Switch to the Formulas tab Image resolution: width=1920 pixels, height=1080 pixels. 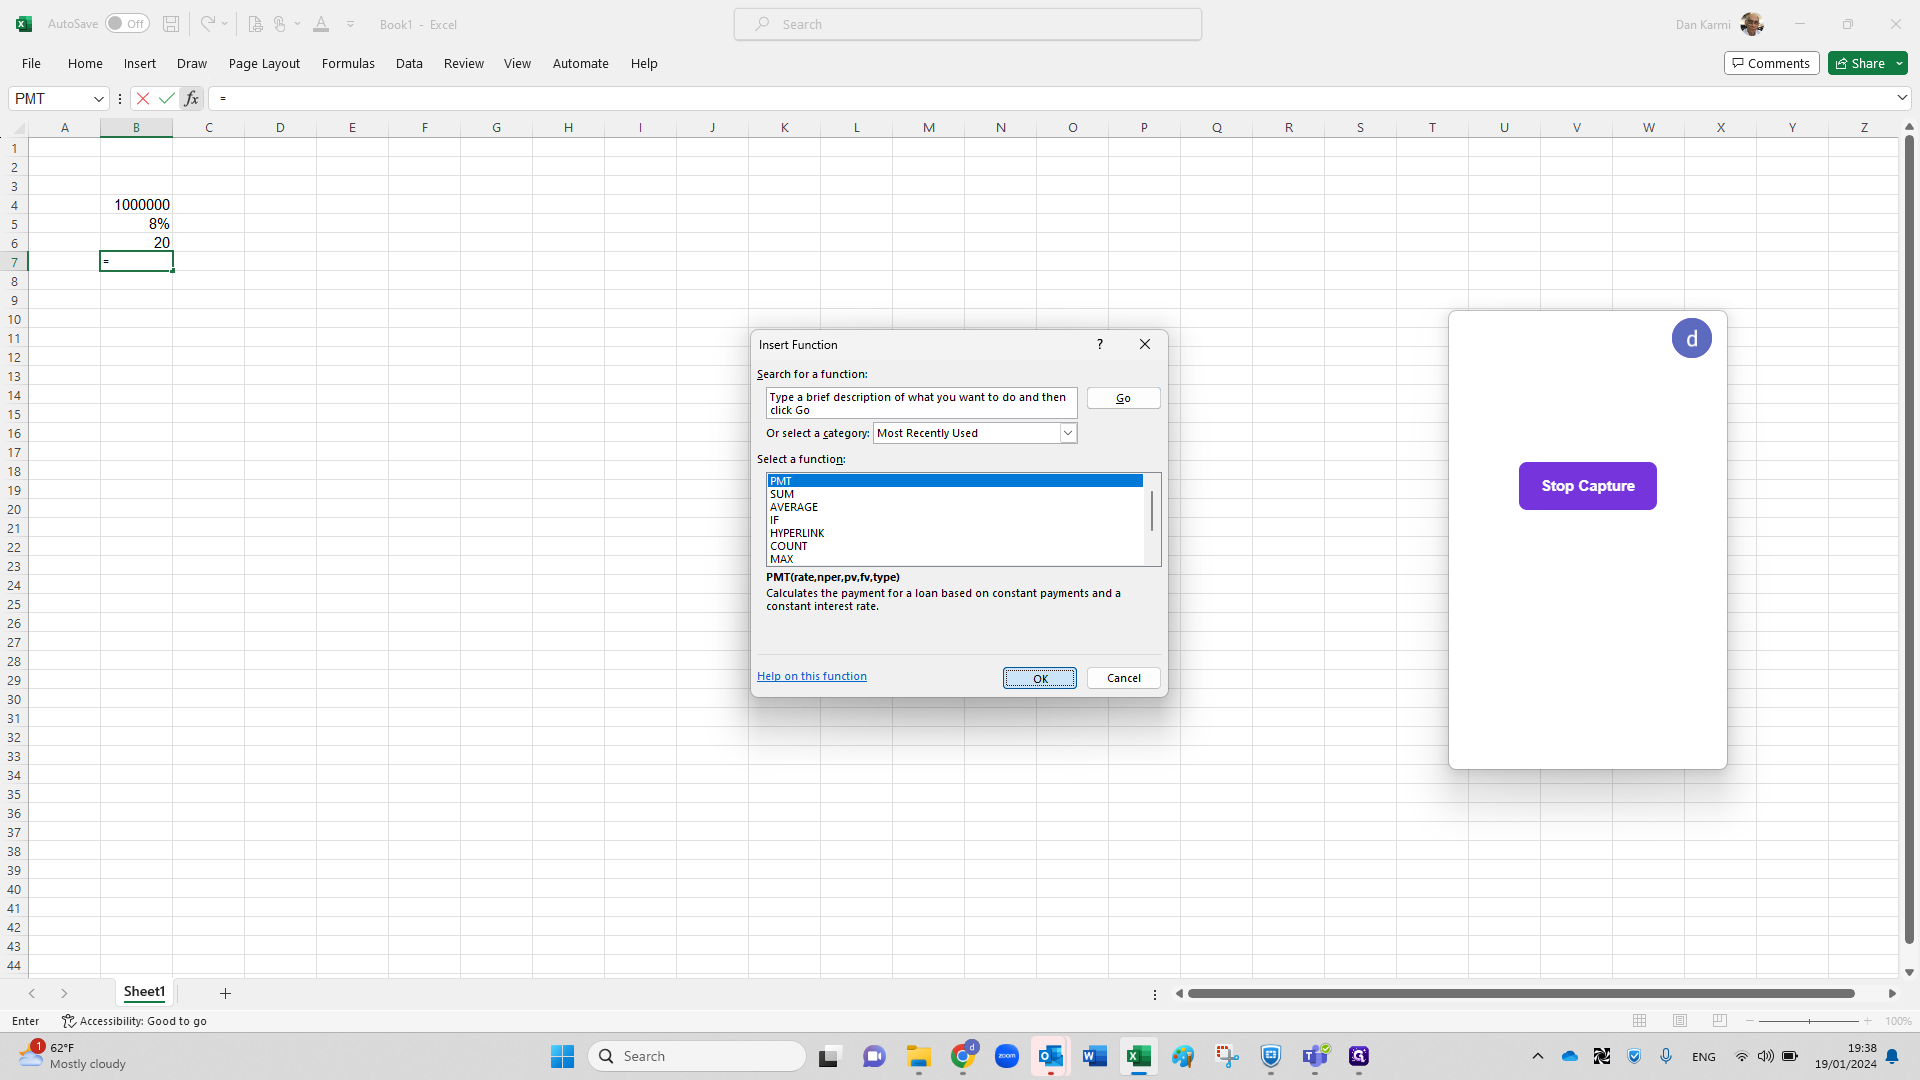coord(348,63)
